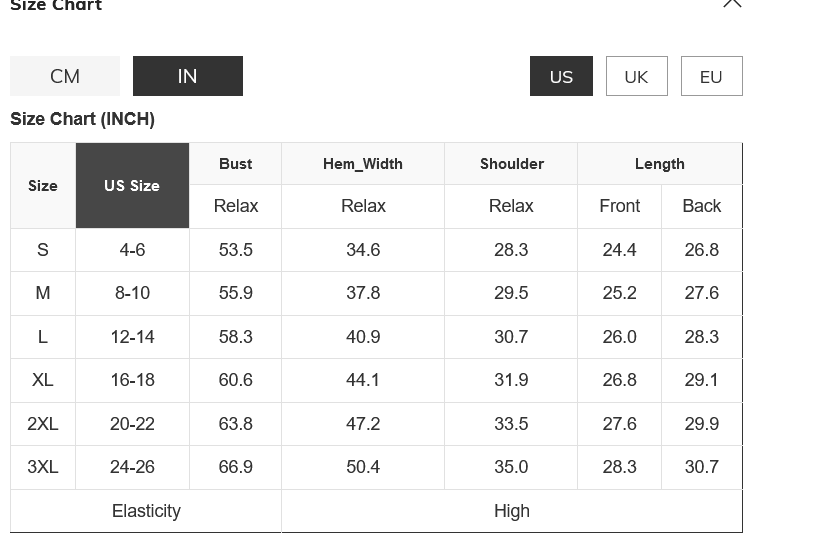The width and height of the screenshot is (815, 547).
Task: Select the size XL row label
Action: [43, 380]
